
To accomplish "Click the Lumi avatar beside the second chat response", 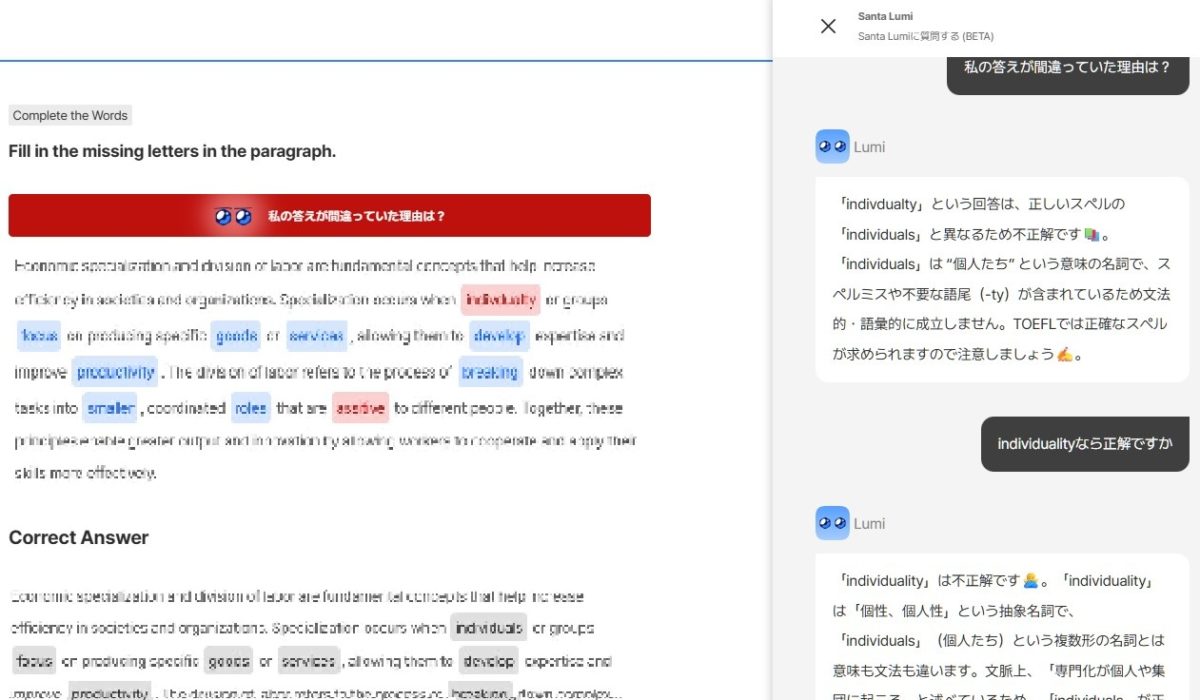I will (x=831, y=523).
